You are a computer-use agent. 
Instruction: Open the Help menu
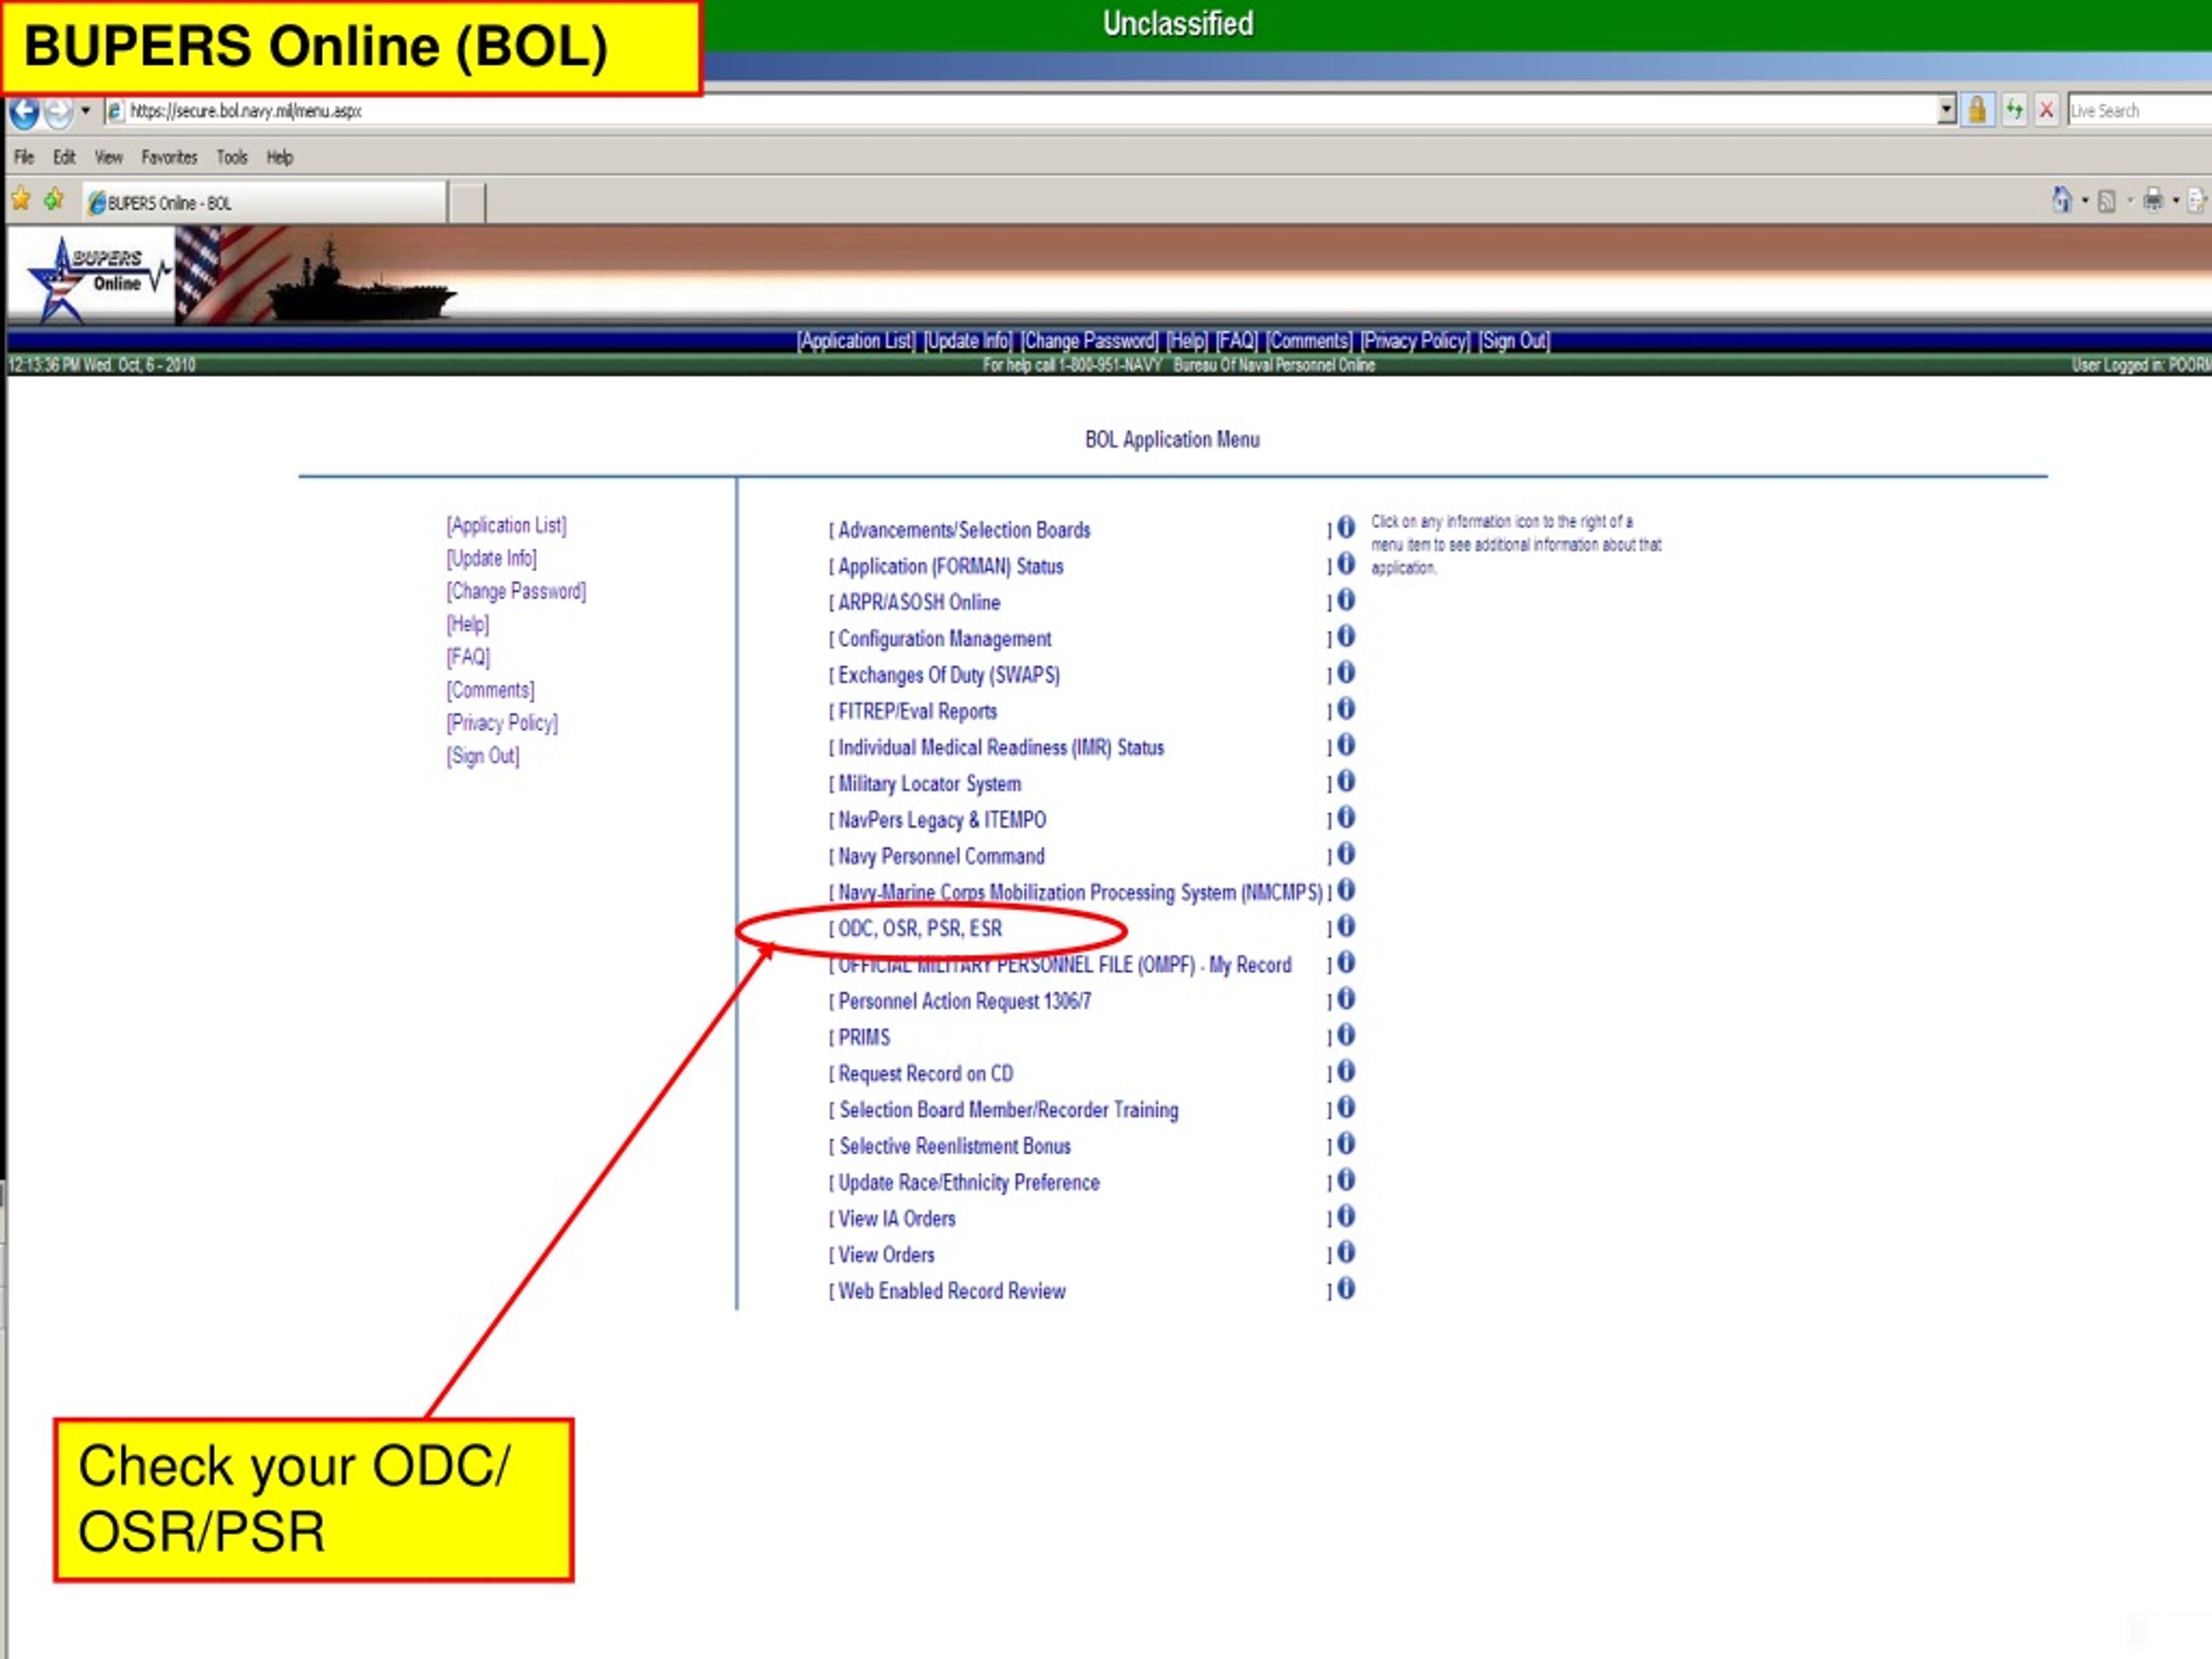click(280, 157)
